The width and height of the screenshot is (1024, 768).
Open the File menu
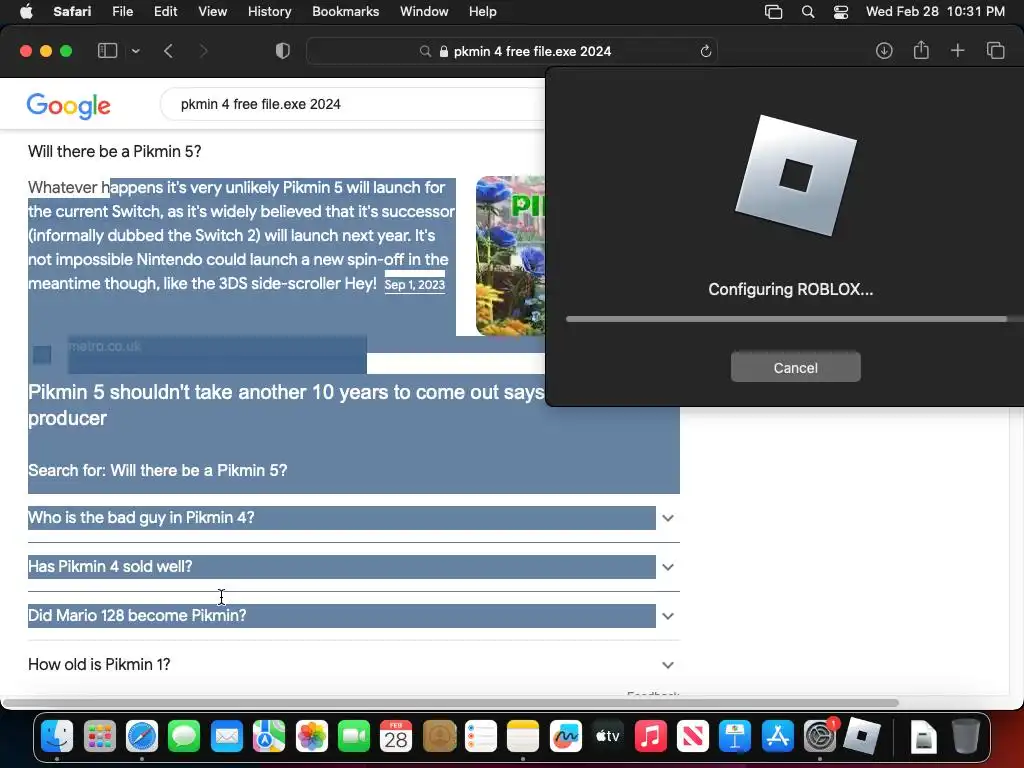(122, 12)
